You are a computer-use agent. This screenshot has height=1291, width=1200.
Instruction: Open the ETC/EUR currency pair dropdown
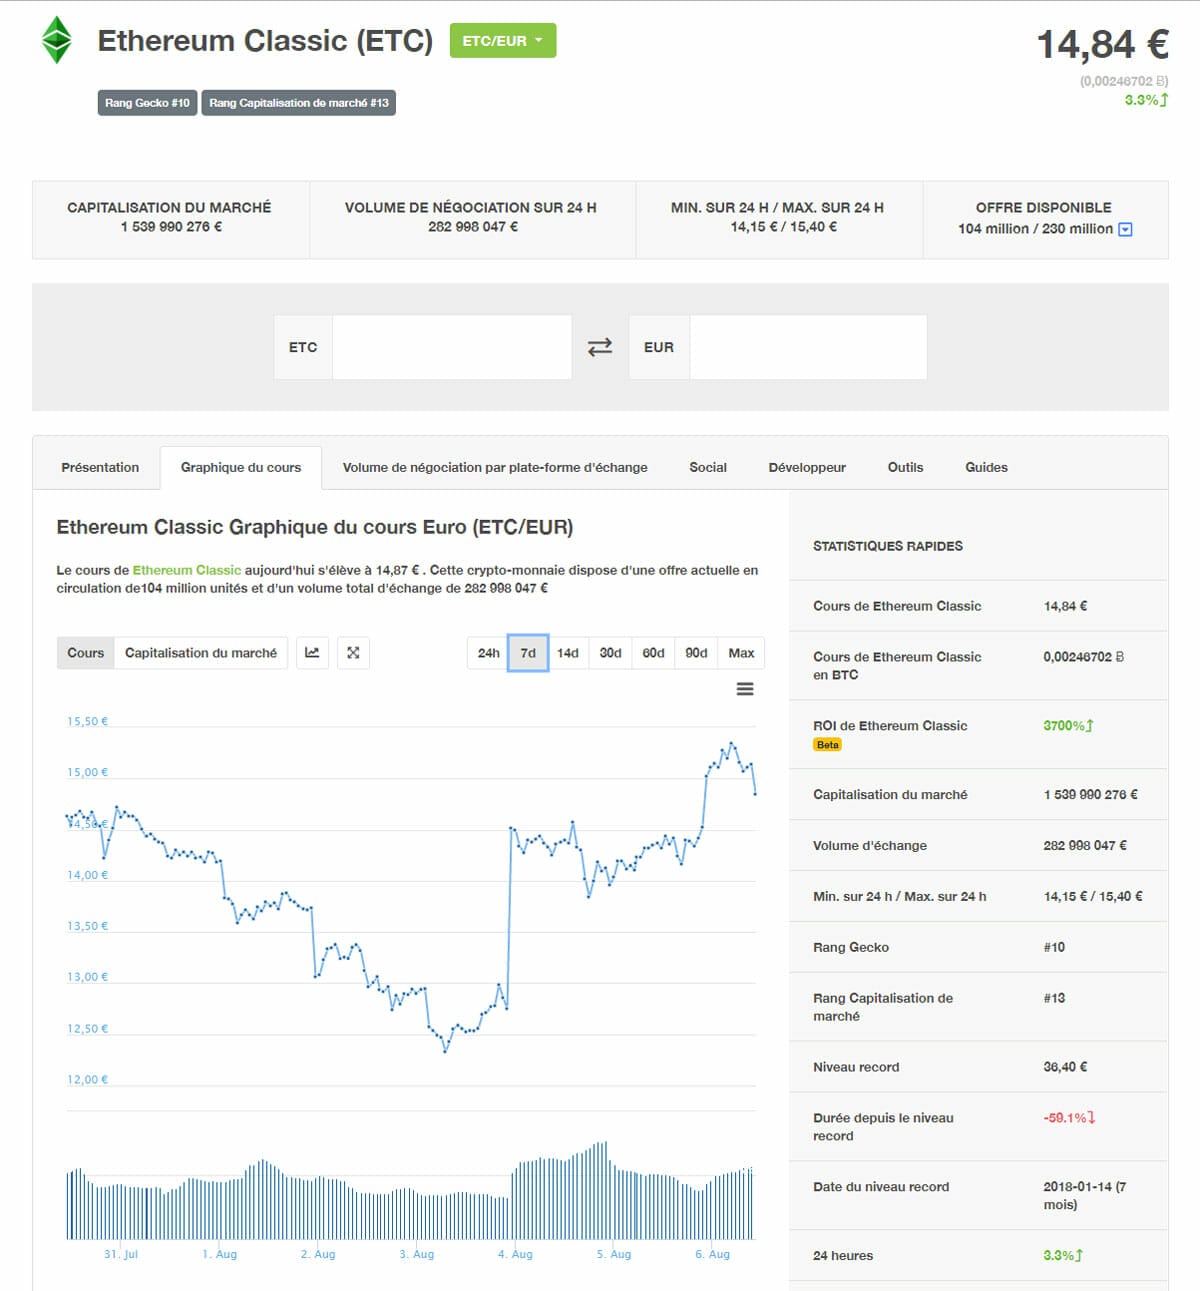(503, 41)
